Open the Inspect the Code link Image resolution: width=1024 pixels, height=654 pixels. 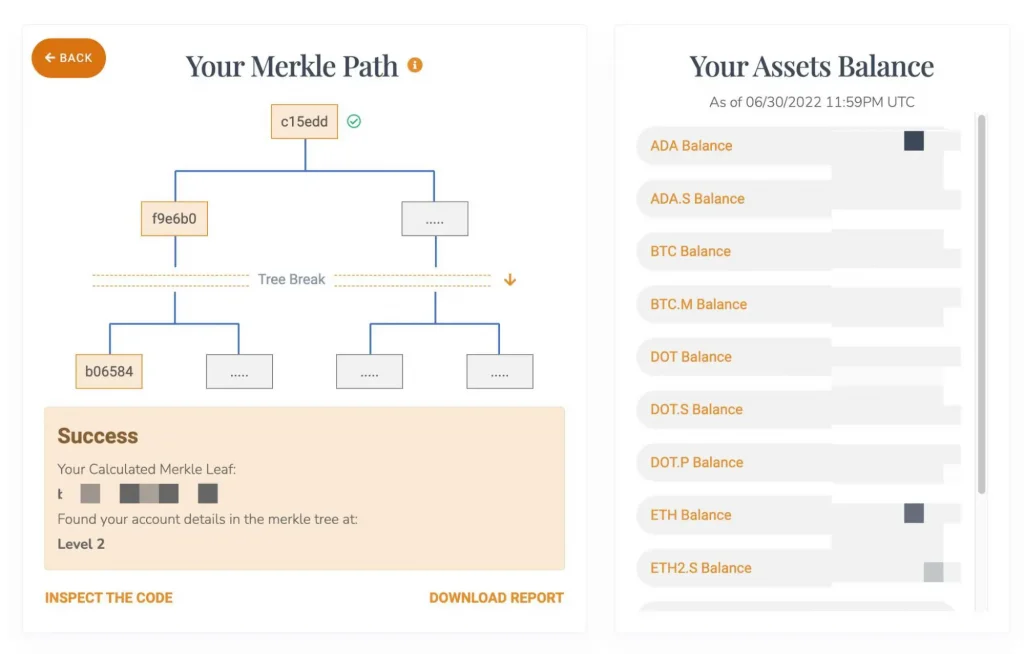tap(109, 598)
